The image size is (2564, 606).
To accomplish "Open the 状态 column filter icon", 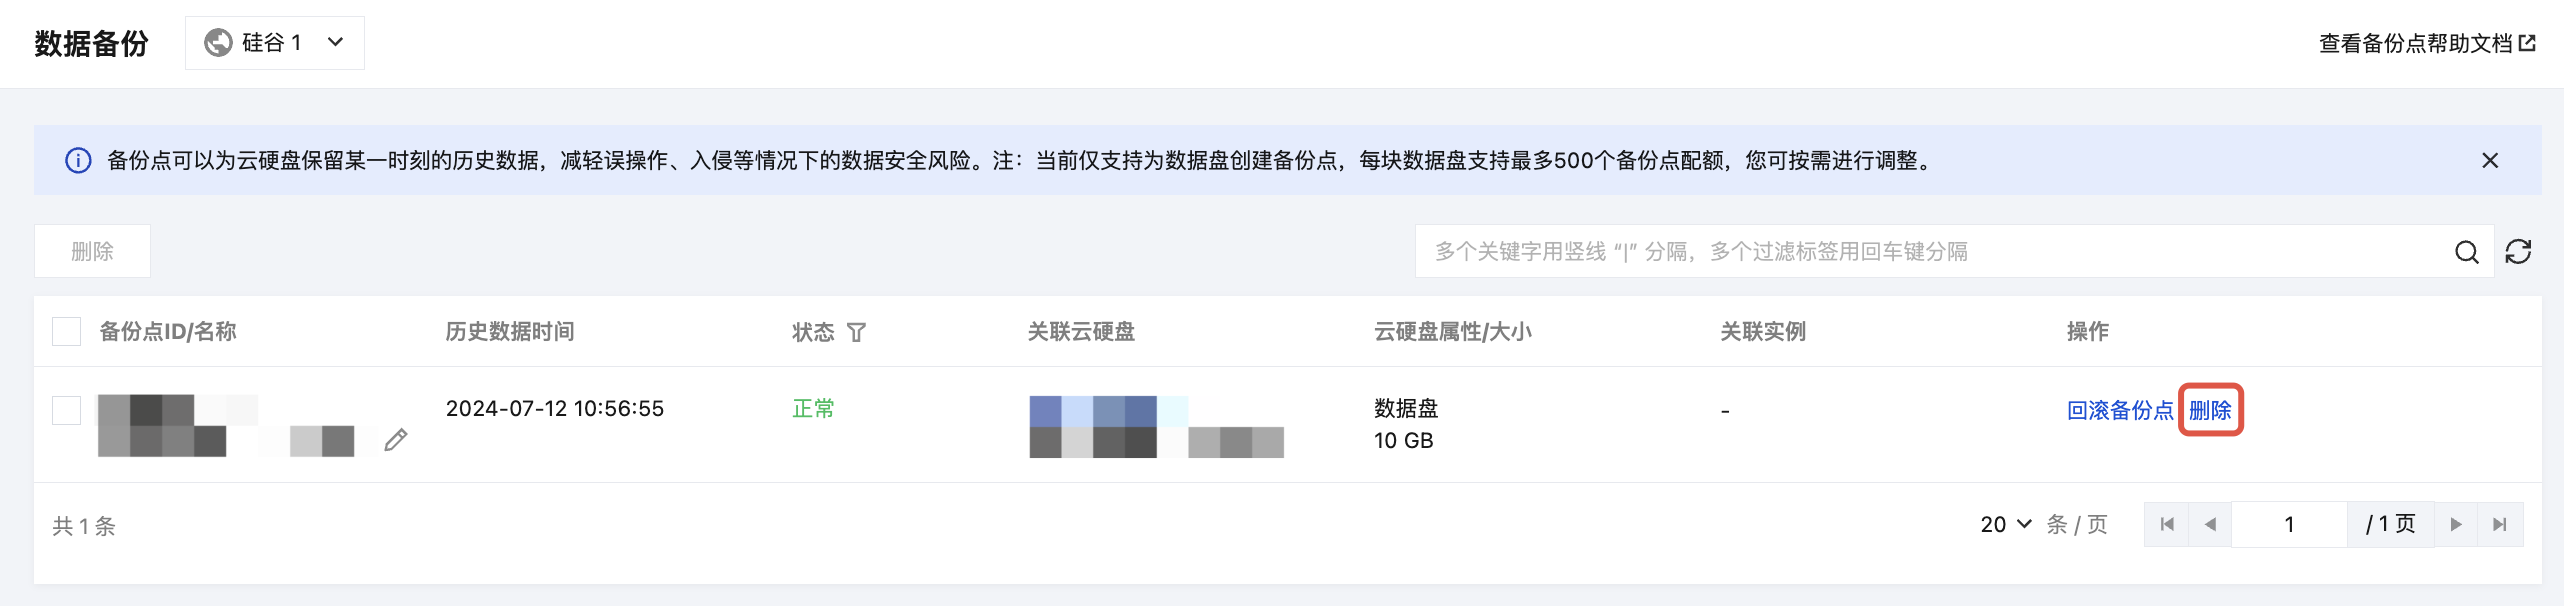I will click(856, 332).
